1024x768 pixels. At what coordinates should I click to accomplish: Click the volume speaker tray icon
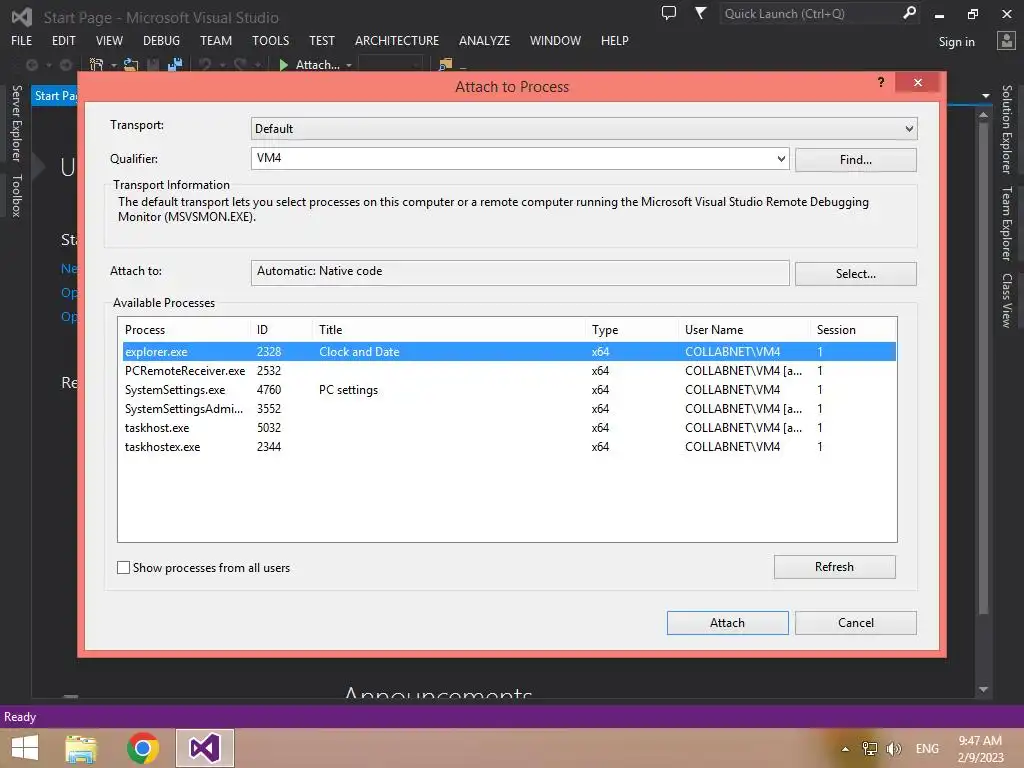[x=893, y=748]
